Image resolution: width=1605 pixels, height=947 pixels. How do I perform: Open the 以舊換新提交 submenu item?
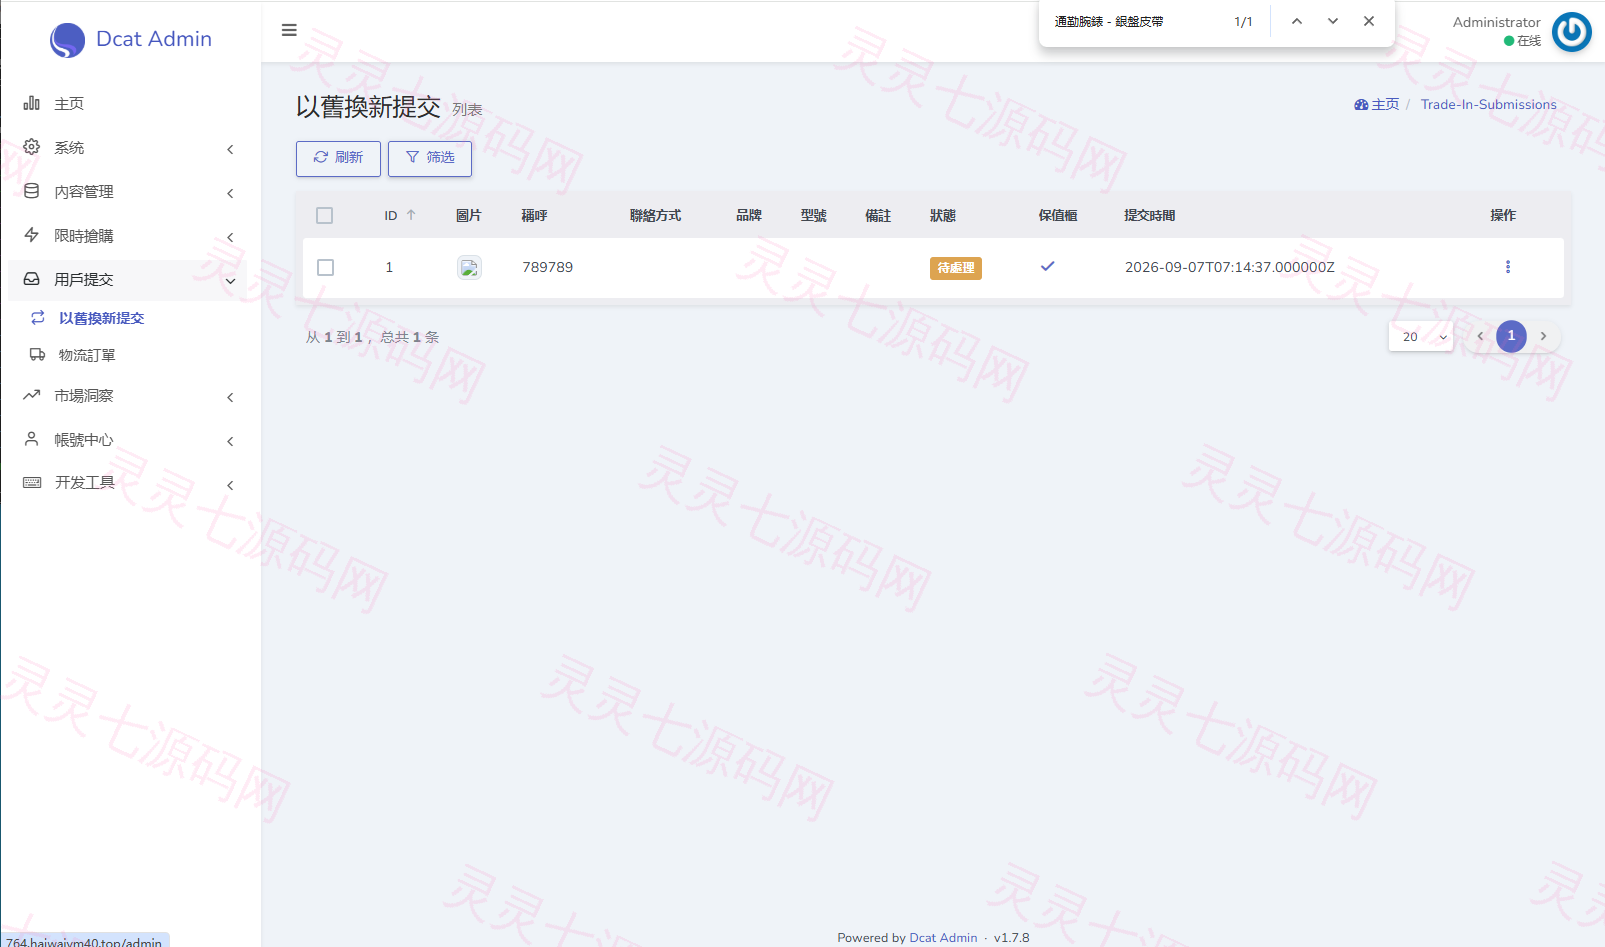tap(128, 318)
